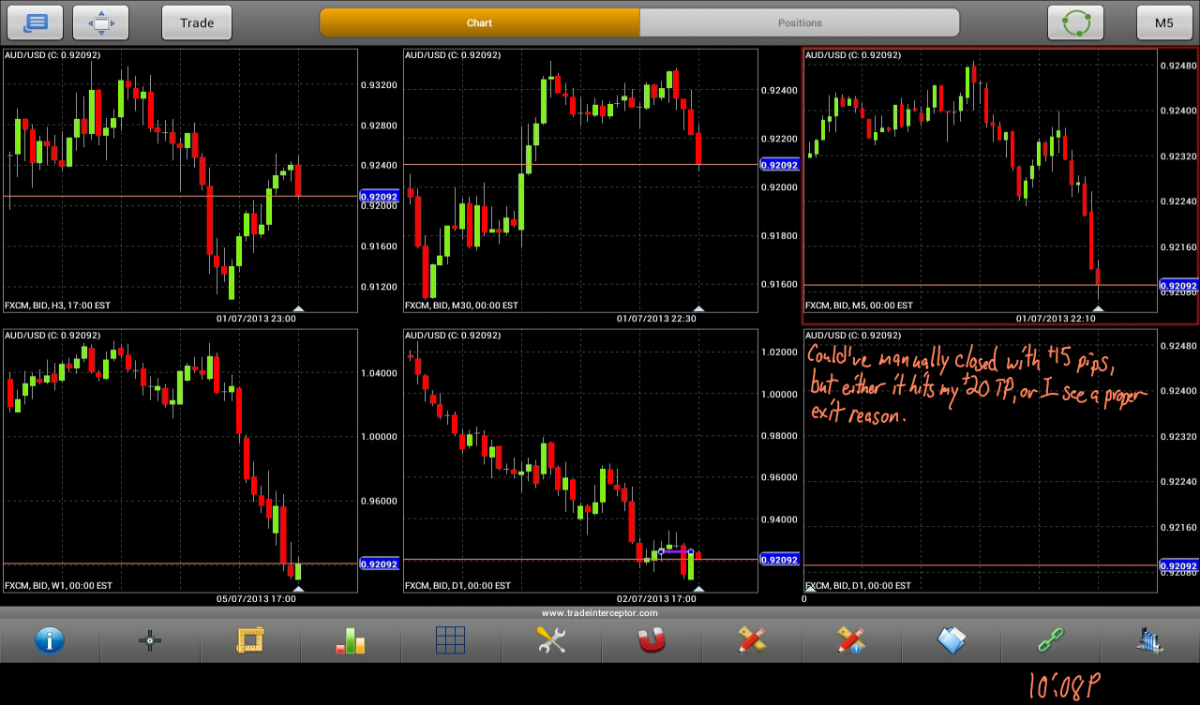The height and width of the screenshot is (705, 1200).
Task: Click the 1.04000 axis value on W1 chart
Action: tap(379, 373)
